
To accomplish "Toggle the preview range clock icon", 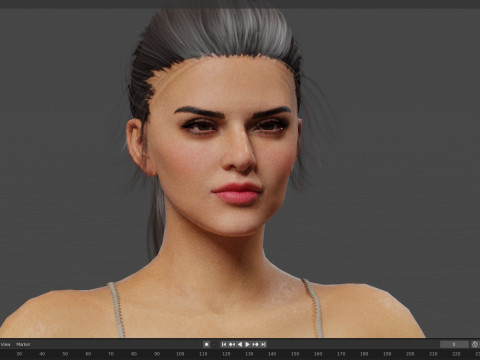I will point(475,344).
